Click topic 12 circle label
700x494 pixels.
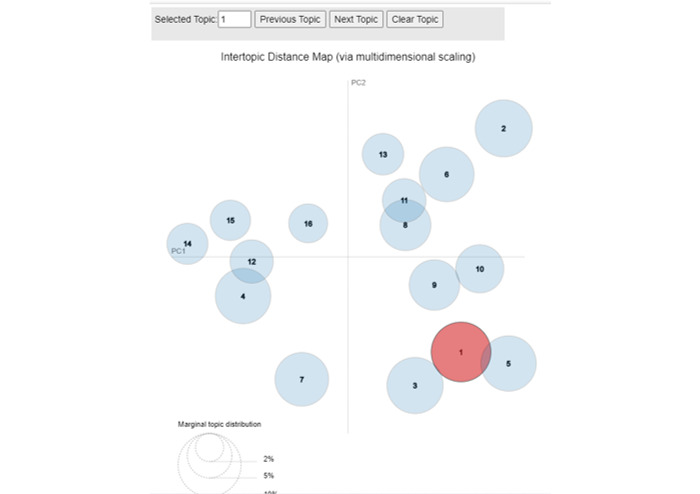(x=252, y=262)
